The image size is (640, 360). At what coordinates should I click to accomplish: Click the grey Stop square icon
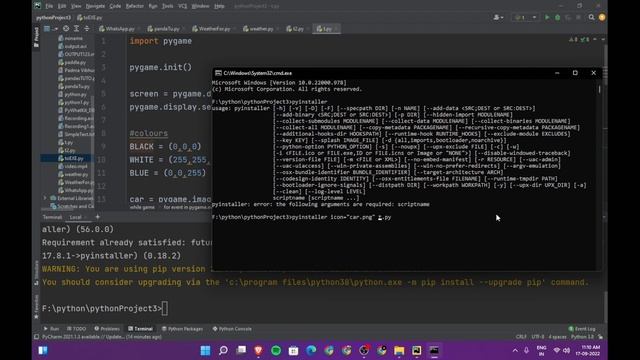(578, 18)
